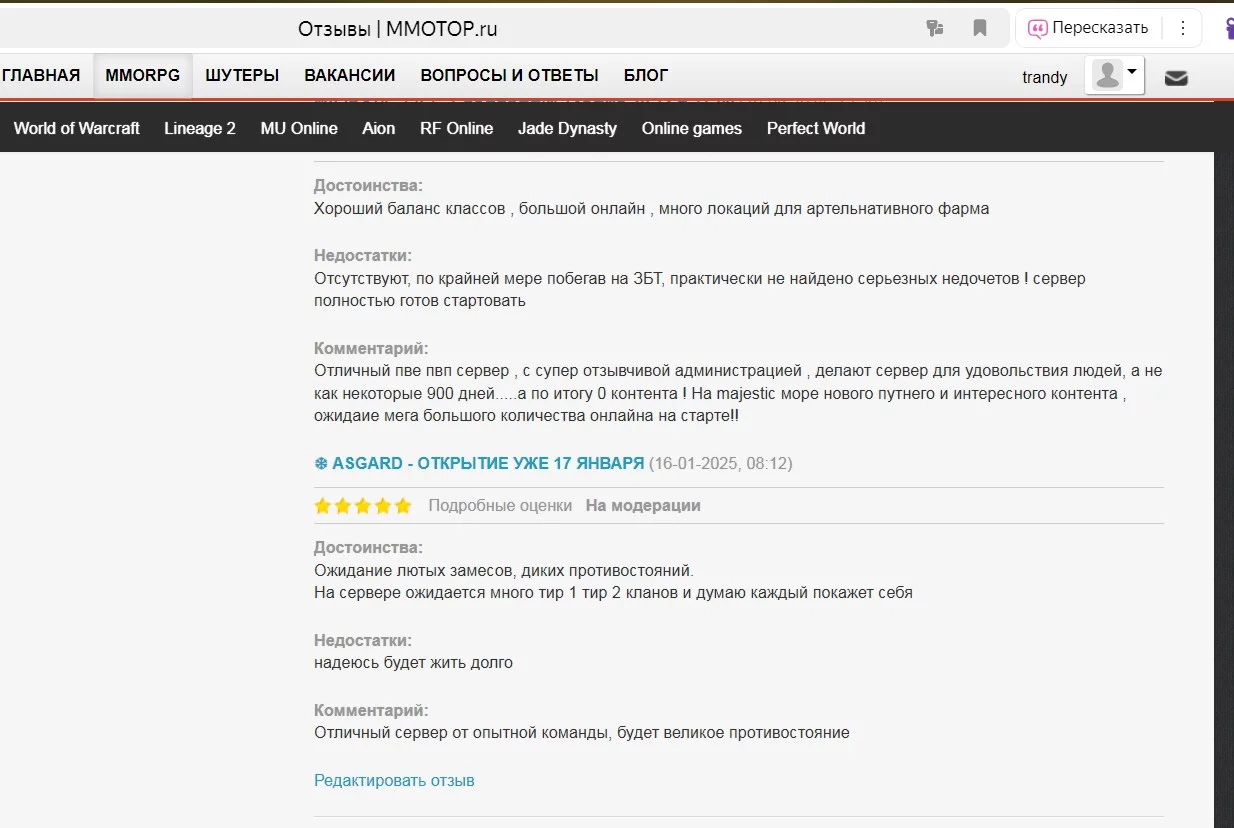The width and height of the screenshot is (1234, 828).
Task: Click the trandy username
Action: [x=1044, y=77]
